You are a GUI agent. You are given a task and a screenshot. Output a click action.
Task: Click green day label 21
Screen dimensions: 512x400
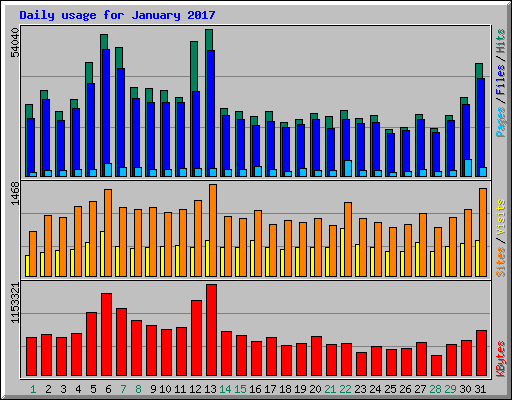(x=330, y=389)
